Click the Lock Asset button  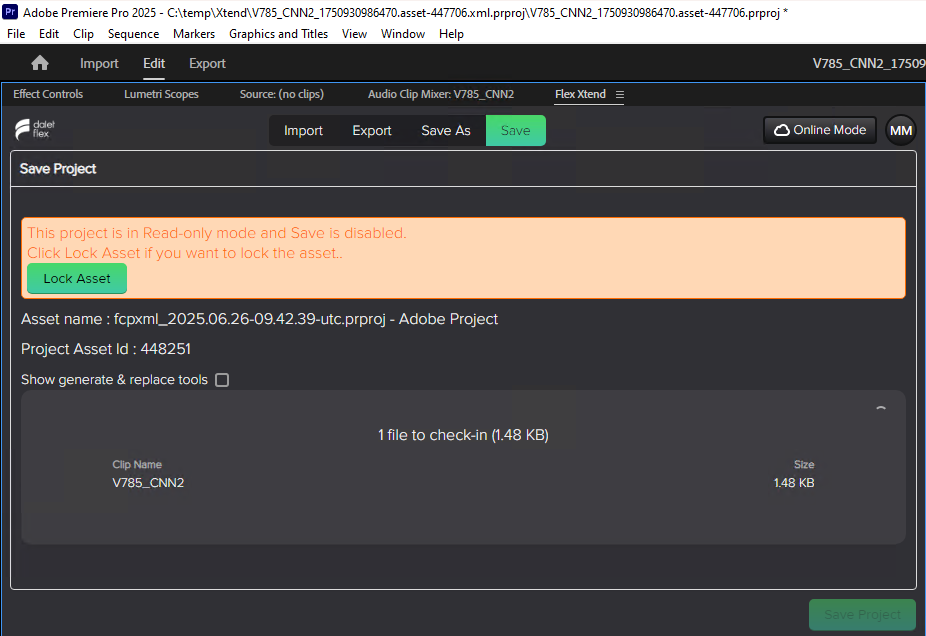click(77, 278)
